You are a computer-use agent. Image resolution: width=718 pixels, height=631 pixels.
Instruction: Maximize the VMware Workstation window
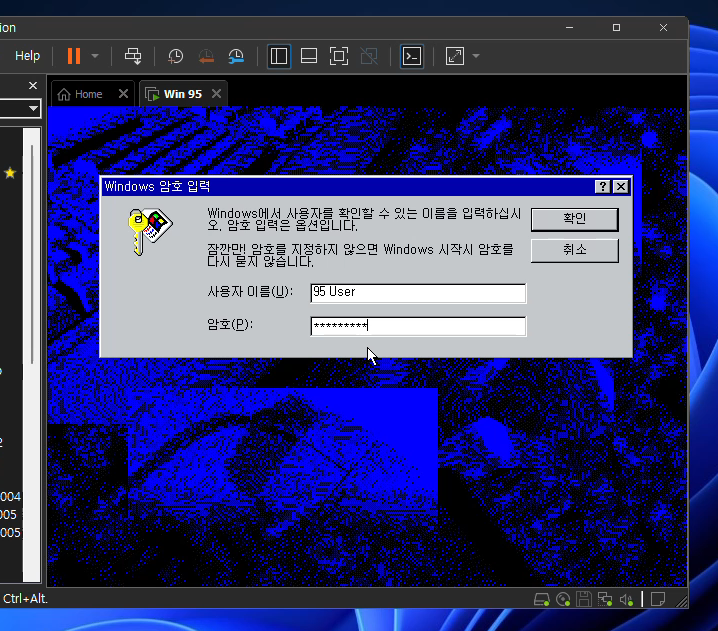coord(616,27)
